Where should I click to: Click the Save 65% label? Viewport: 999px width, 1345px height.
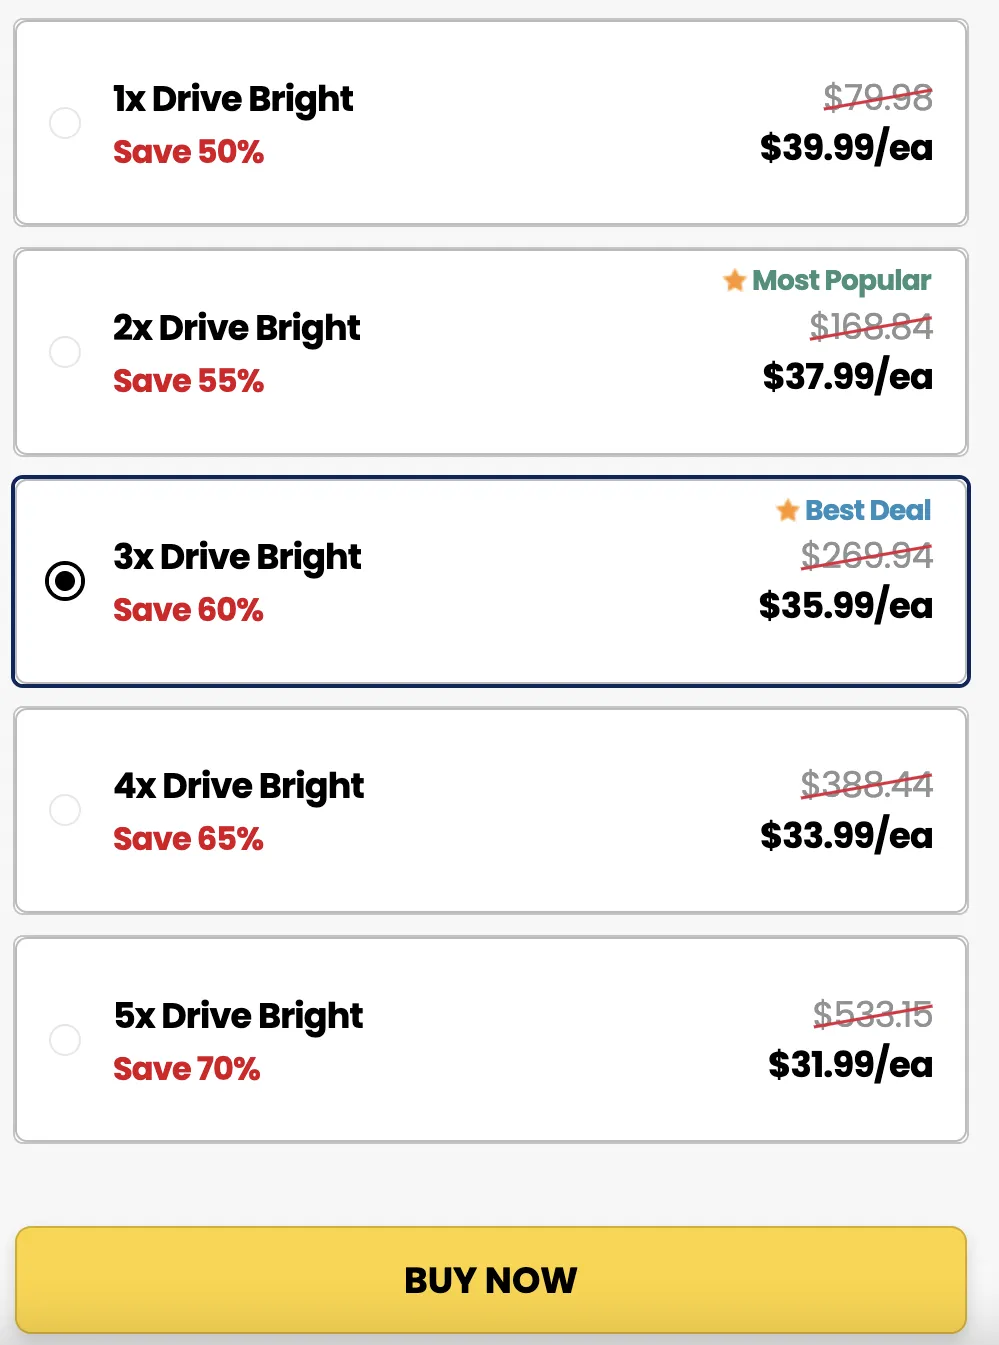[189, 840]
